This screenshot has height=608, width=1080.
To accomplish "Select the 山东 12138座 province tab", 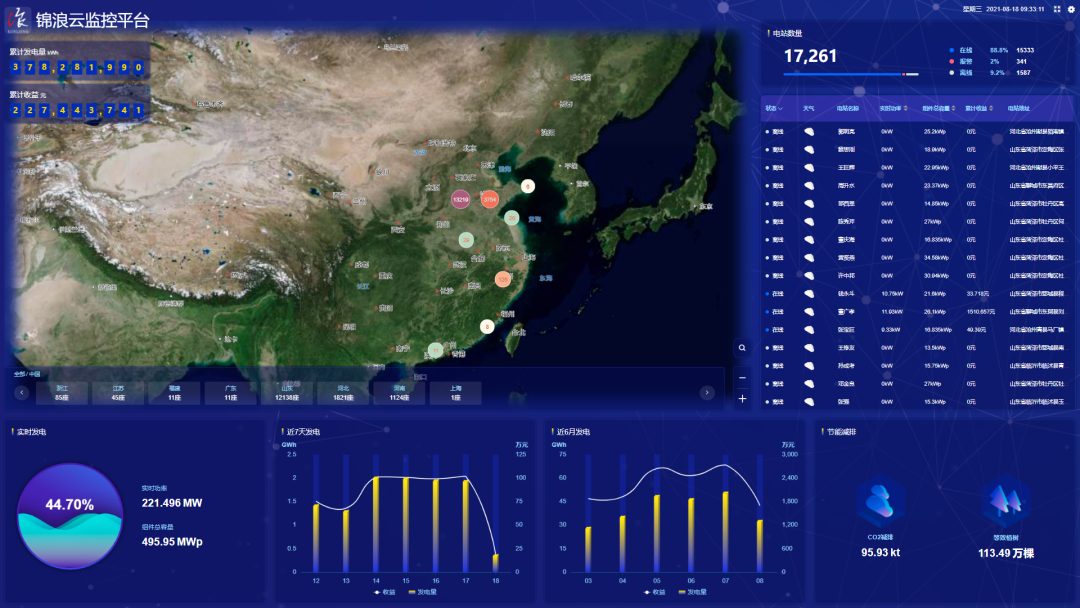I will click(x=287, y=393).
